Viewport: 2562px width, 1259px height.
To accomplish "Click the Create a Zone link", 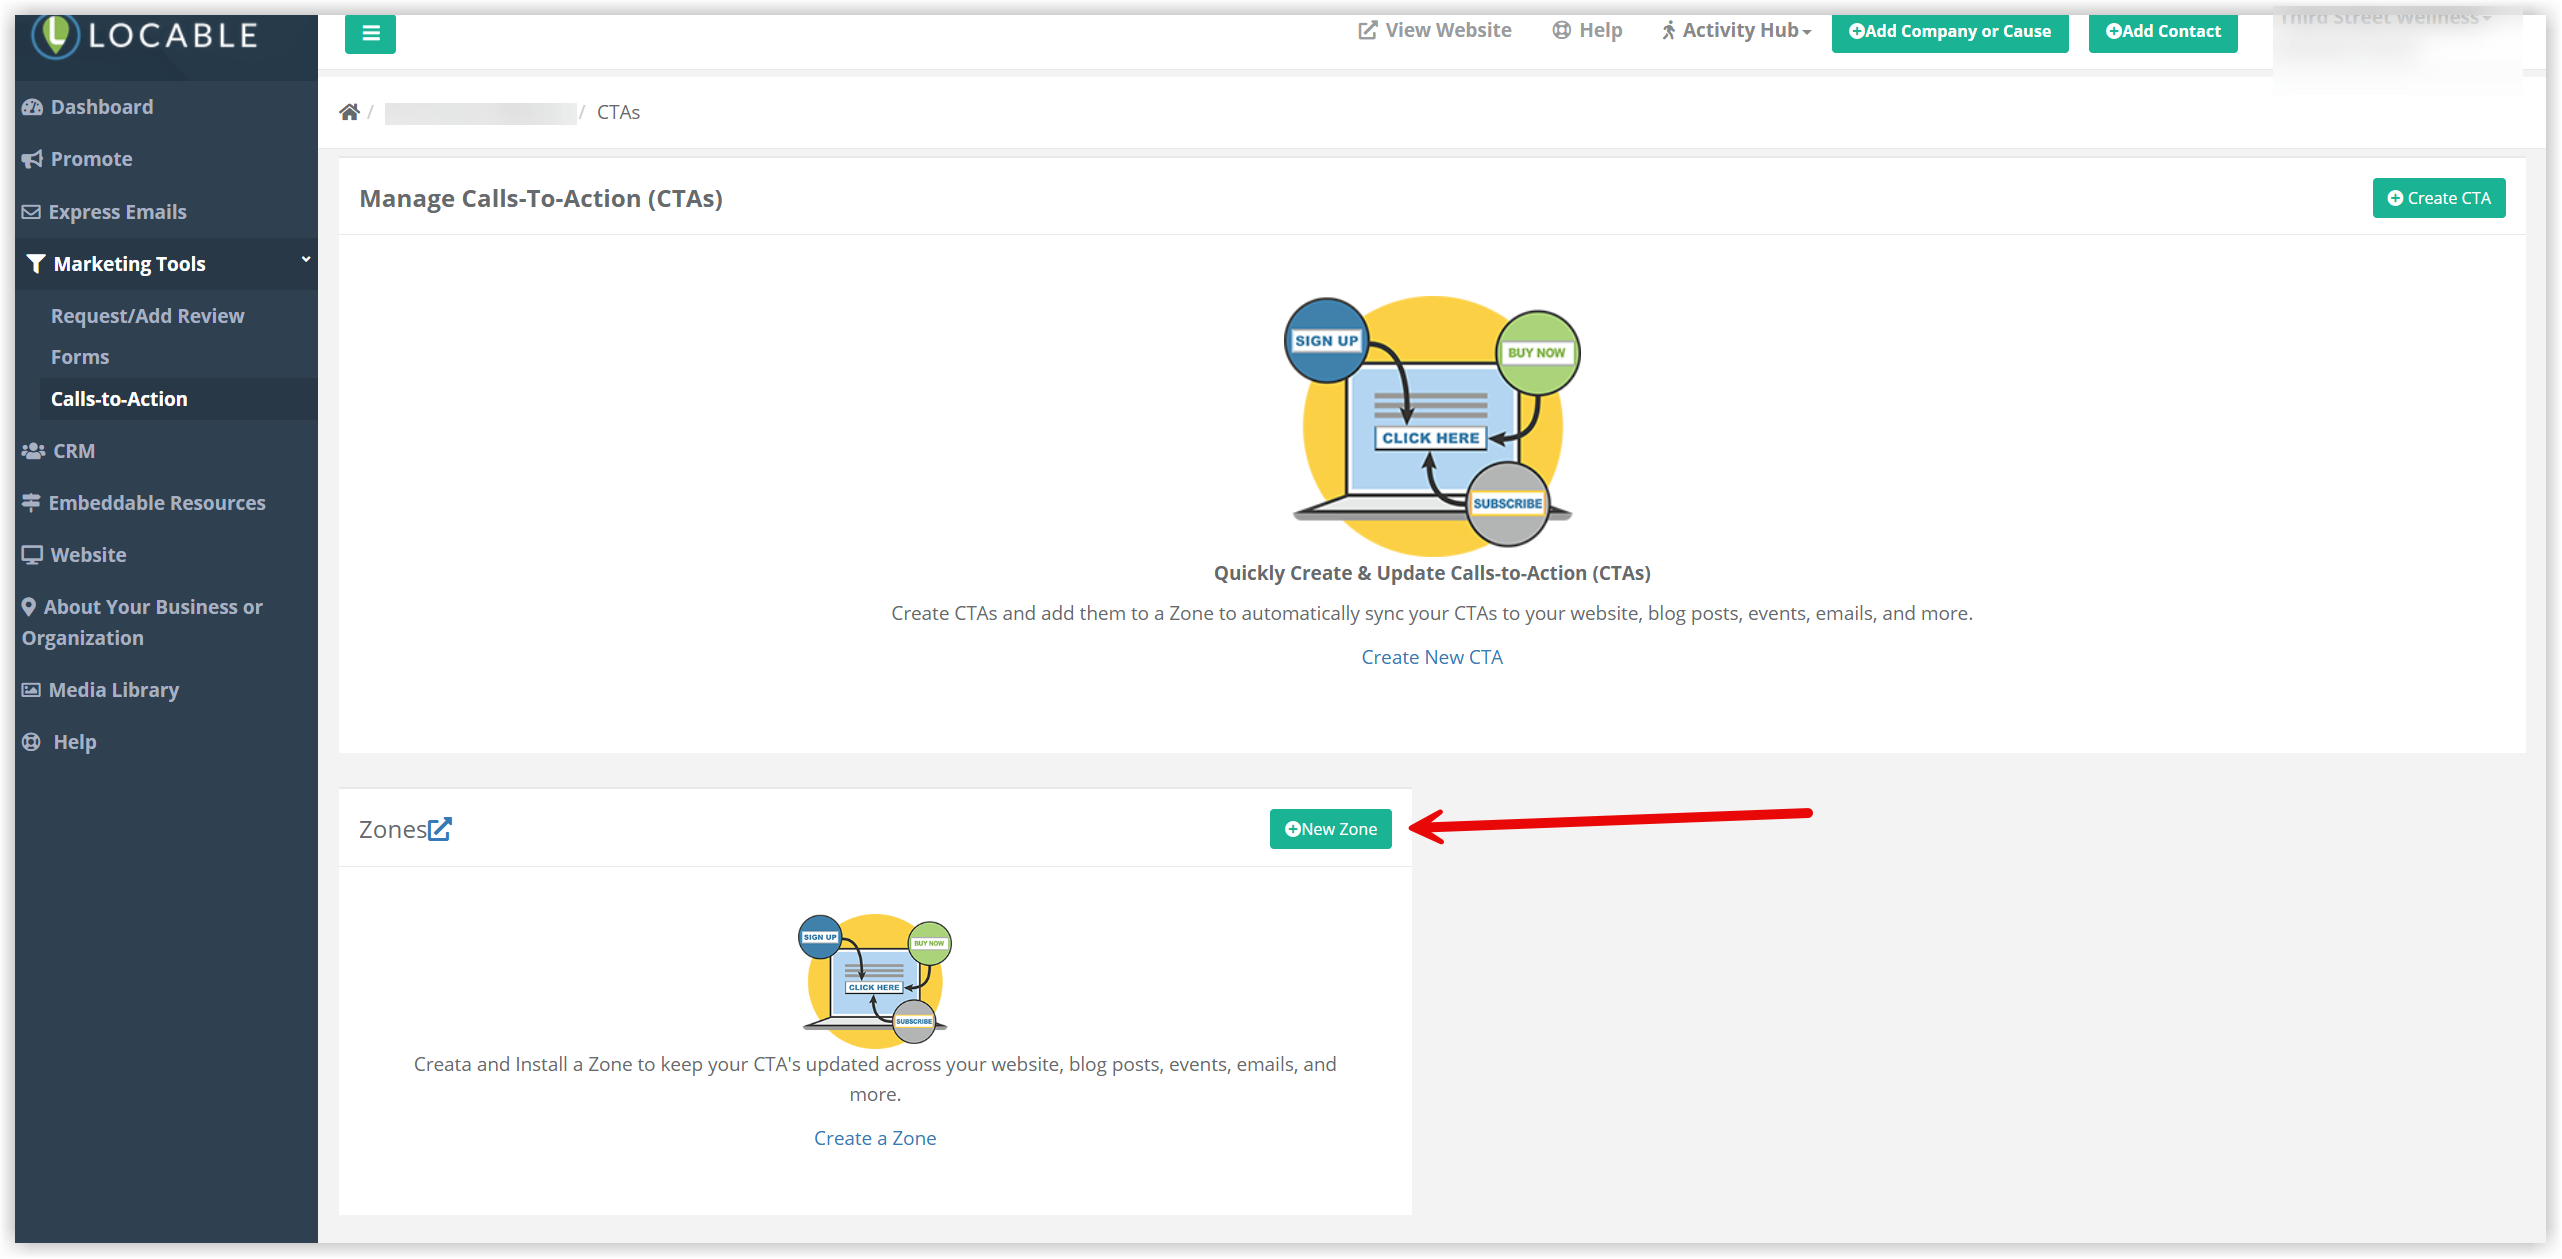I will 874,1138.
